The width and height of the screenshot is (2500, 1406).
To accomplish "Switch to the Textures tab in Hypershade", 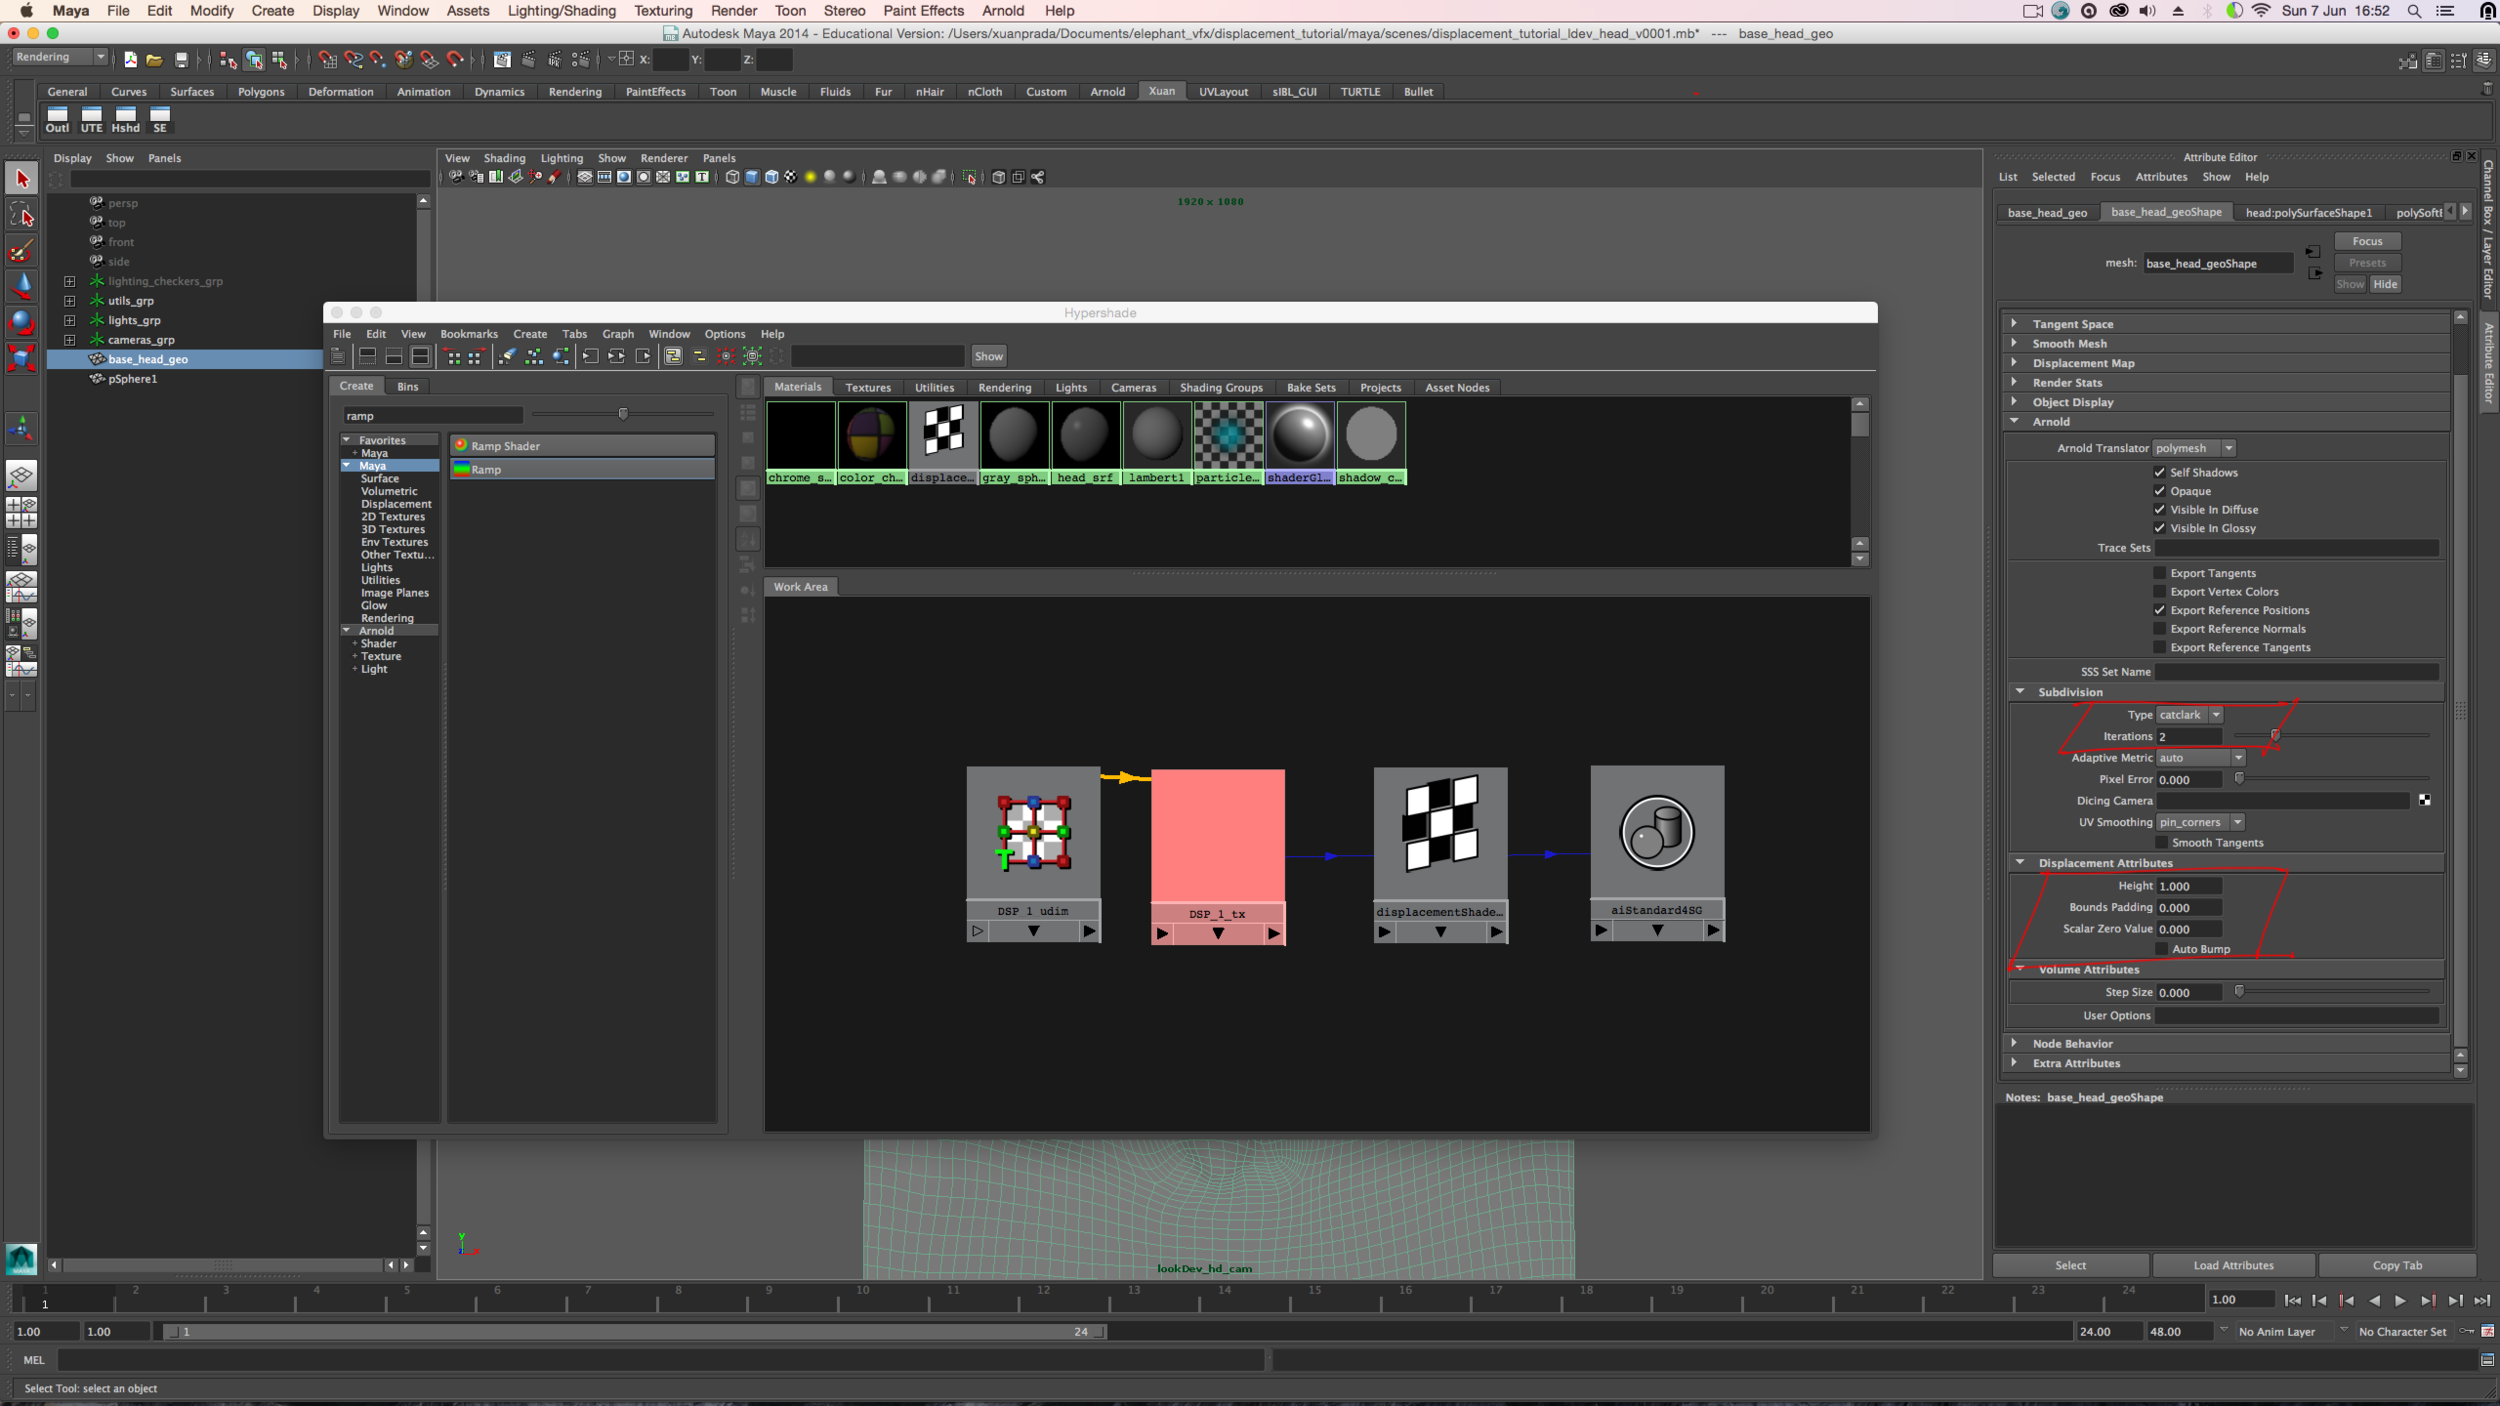I will click(x=868, y=387).
